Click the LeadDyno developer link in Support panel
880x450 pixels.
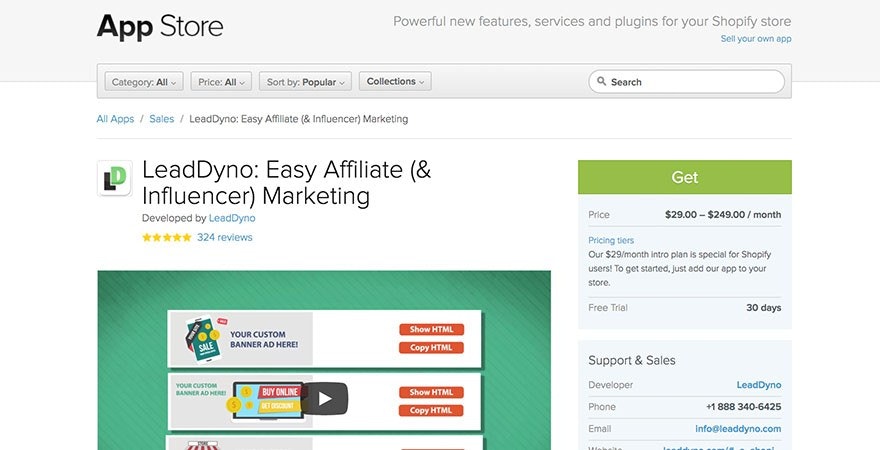758,385
